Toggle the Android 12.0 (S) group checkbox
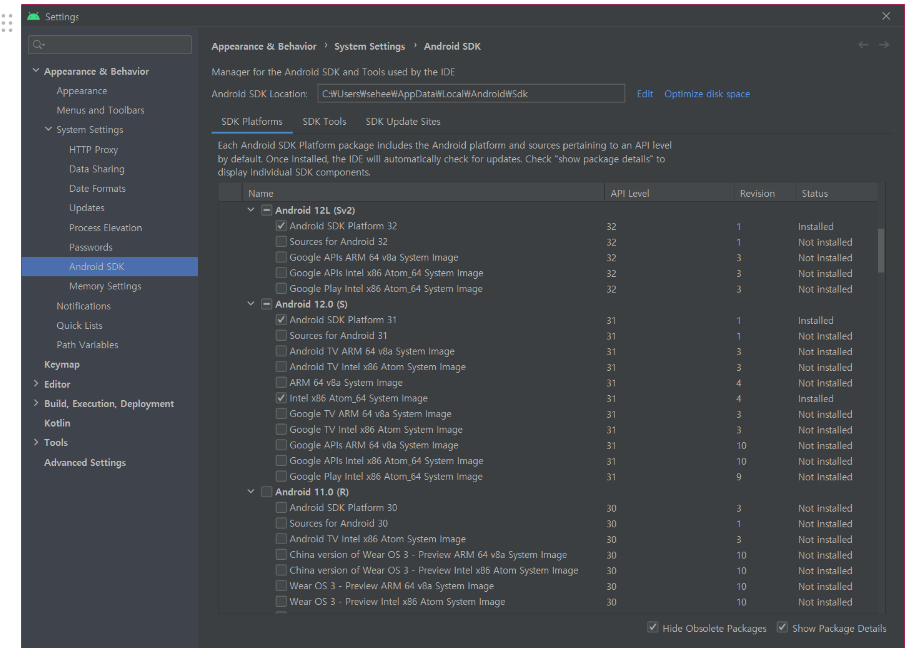 click(x=266, y=304)
